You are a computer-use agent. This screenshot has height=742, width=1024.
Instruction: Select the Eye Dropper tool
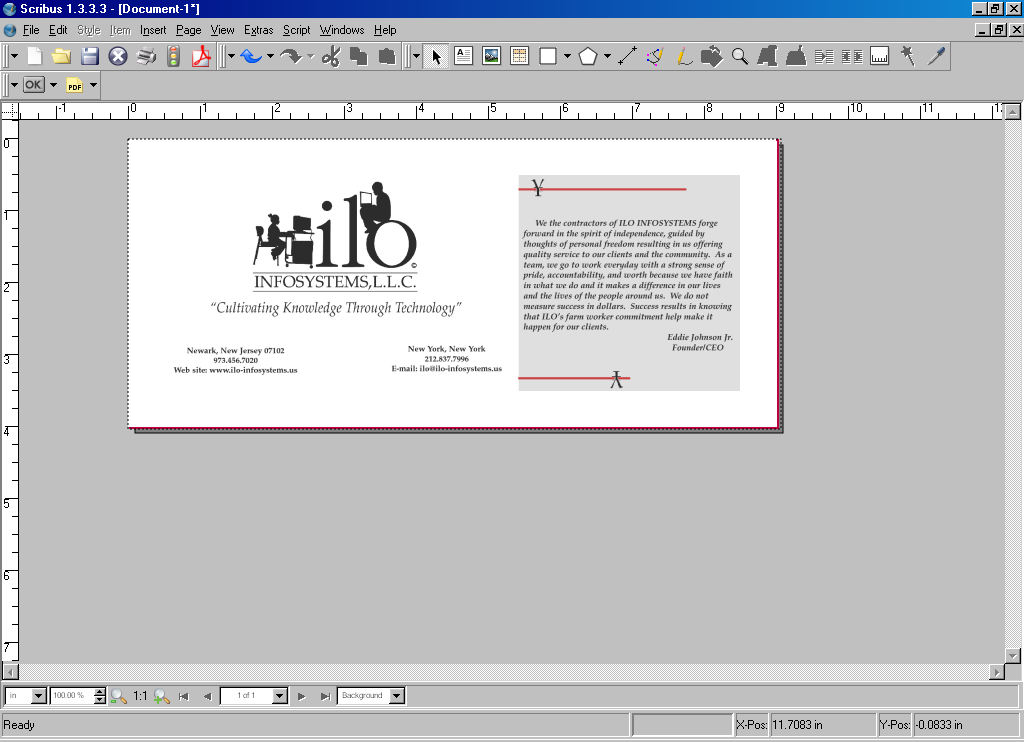936,56
